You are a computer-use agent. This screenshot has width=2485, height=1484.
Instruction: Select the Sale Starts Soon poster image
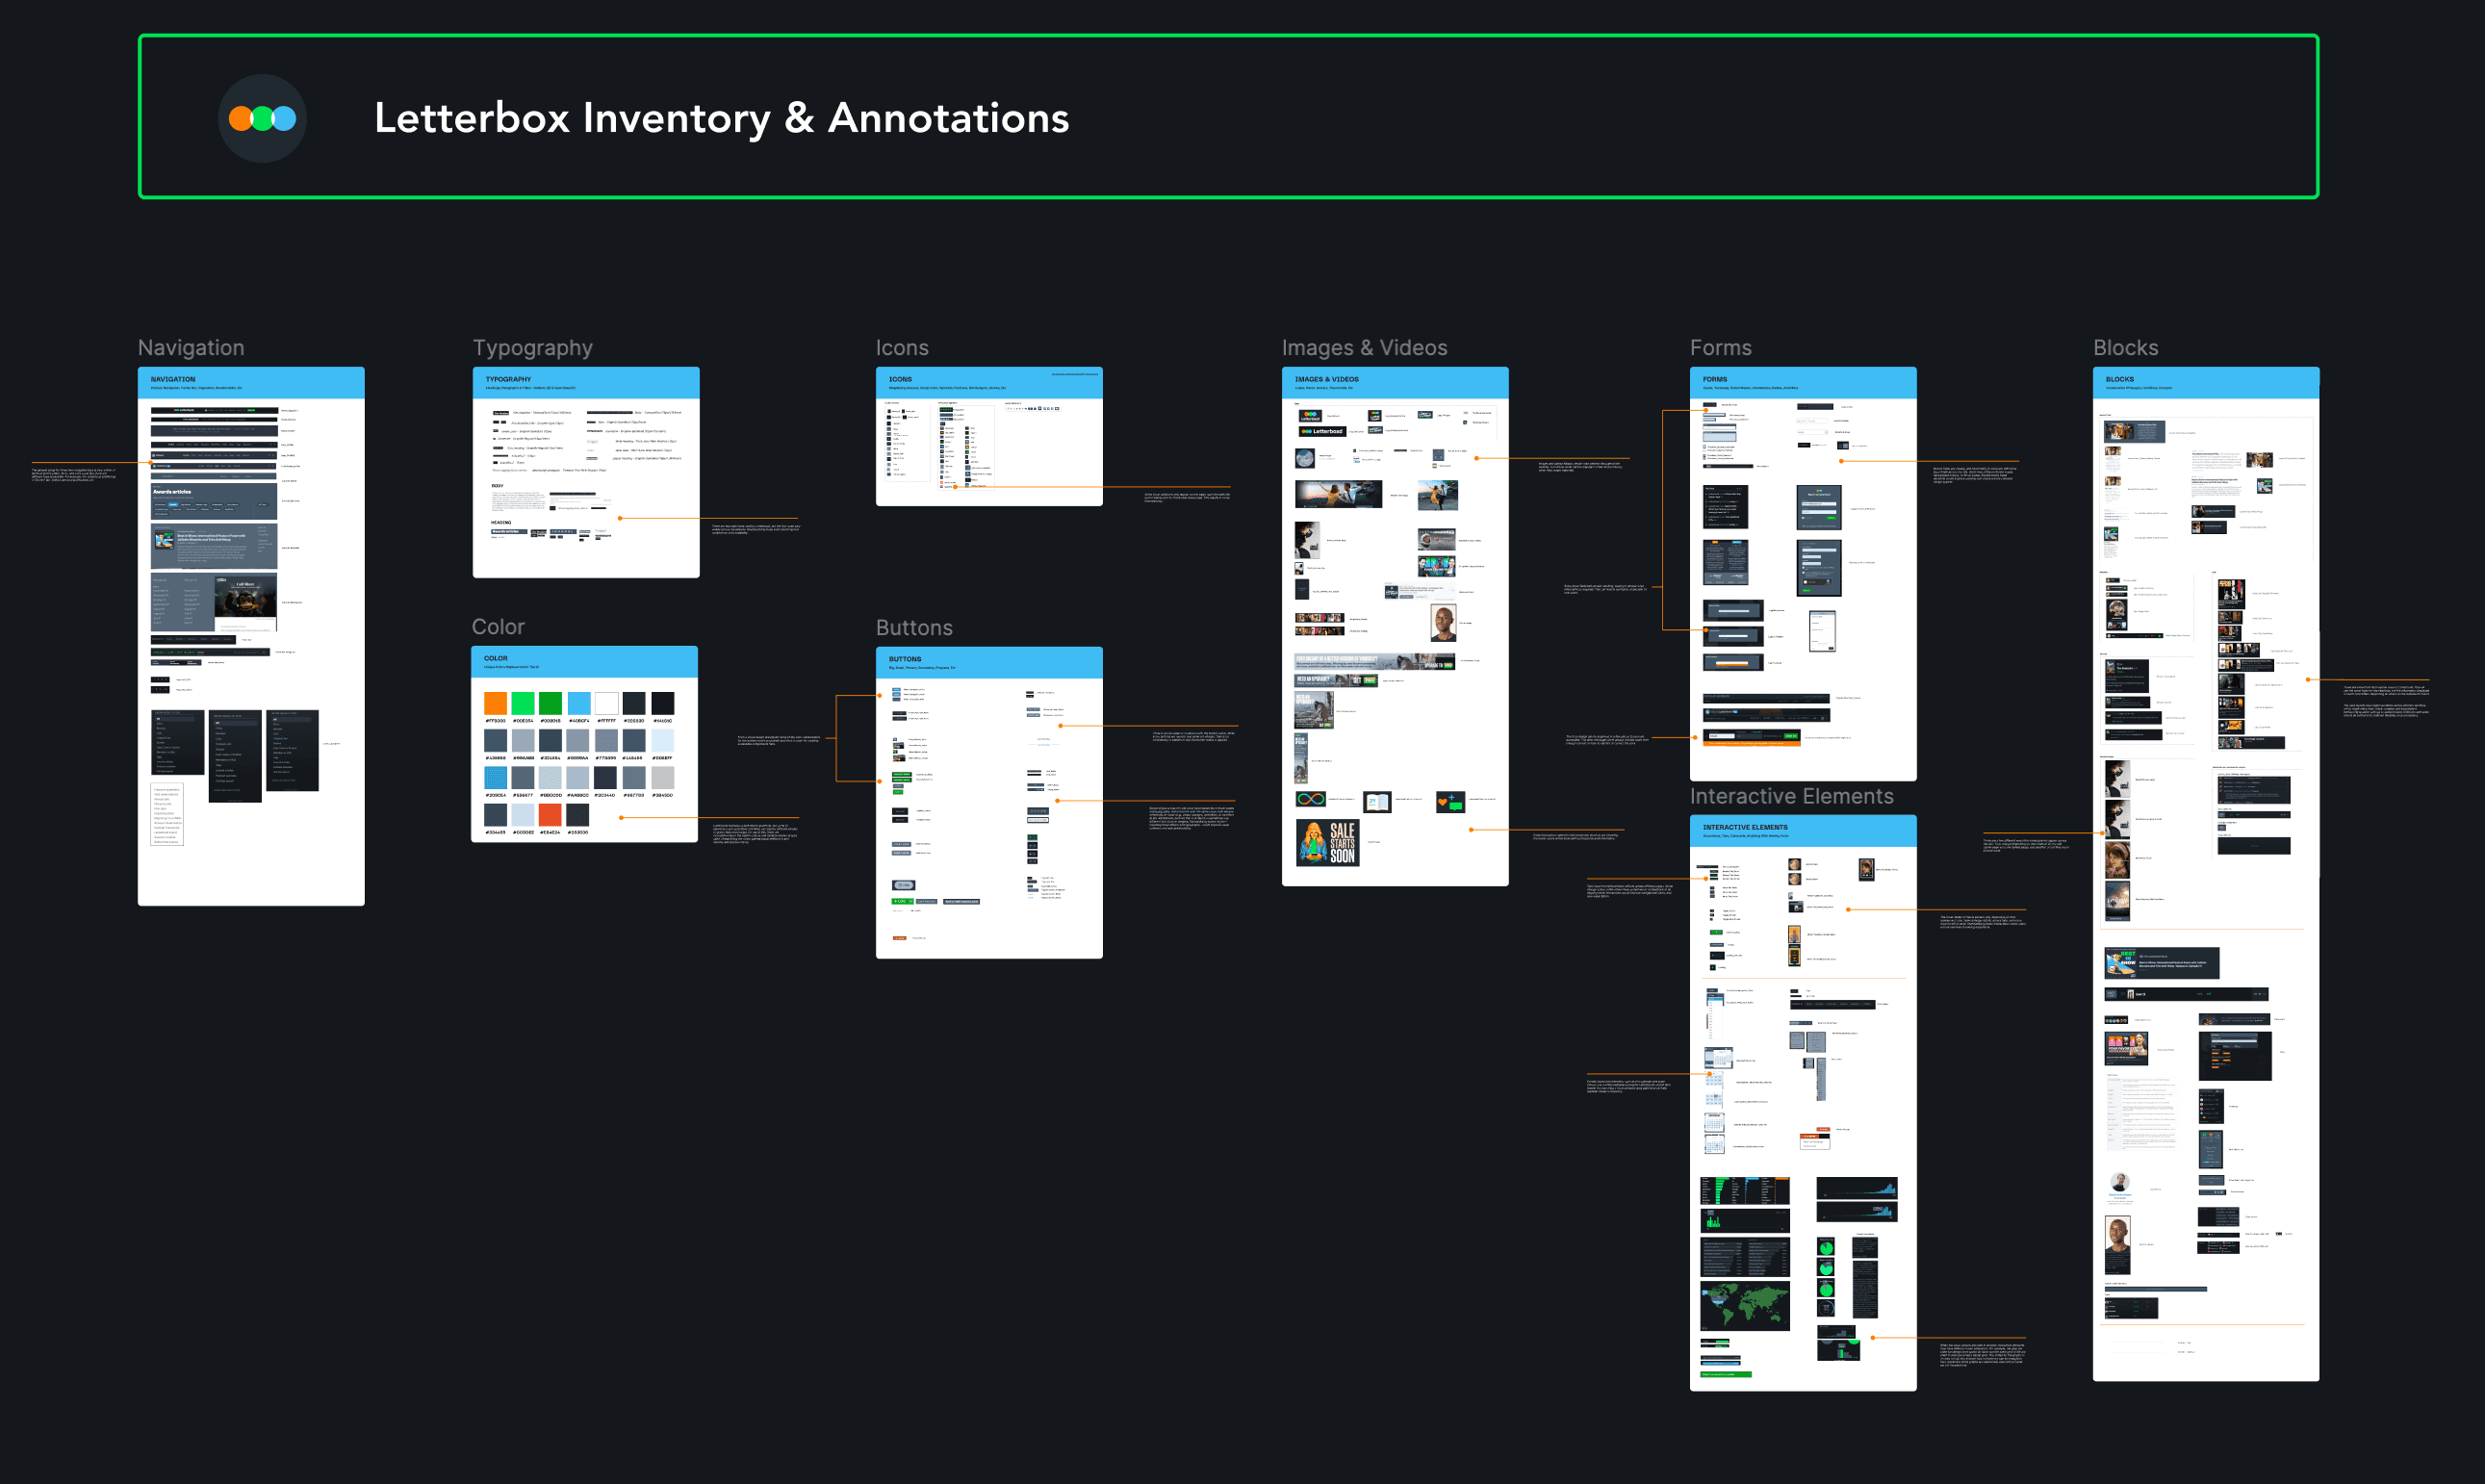(x=1328, y=842)
